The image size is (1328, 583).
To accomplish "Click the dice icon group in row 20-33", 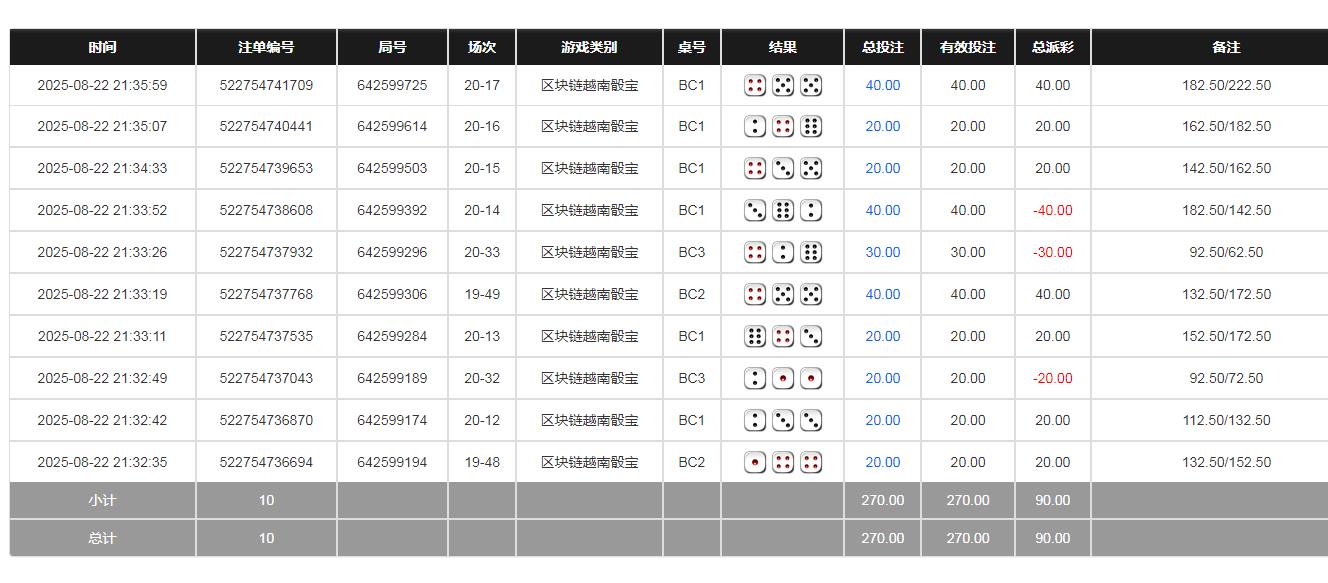I will [782, 252].
